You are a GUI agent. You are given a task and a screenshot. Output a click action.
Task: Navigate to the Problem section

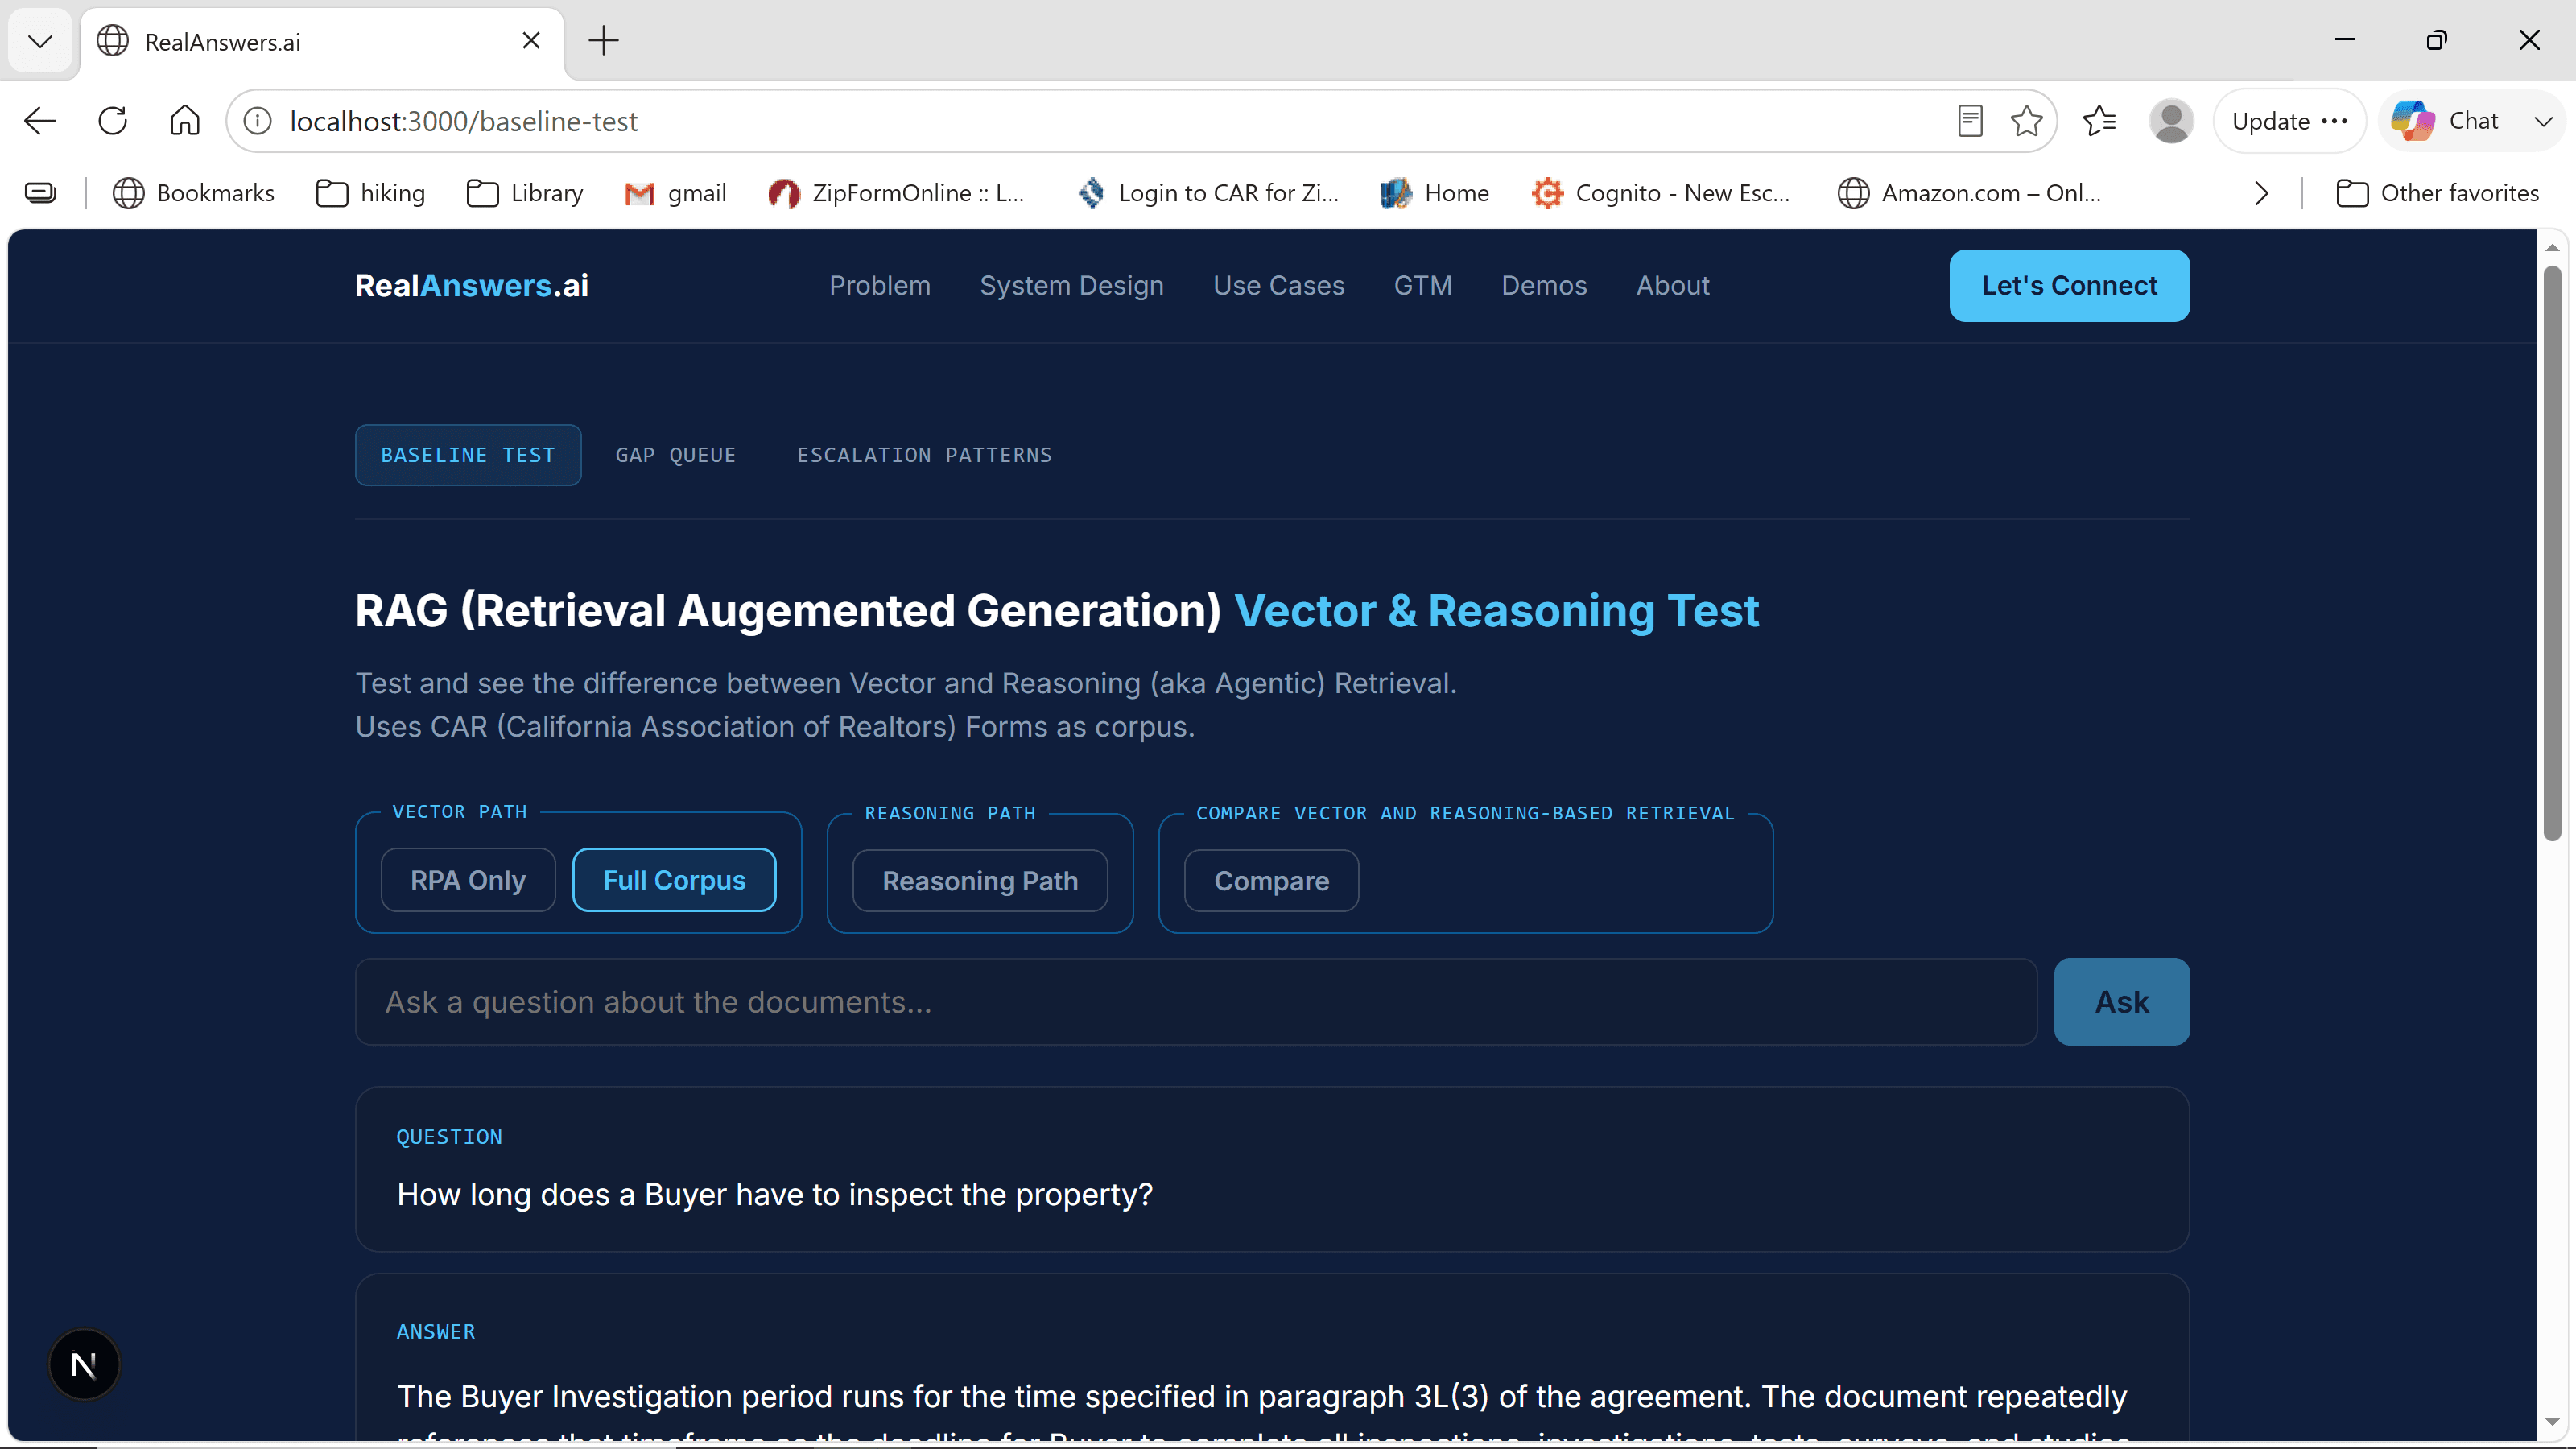880,286
